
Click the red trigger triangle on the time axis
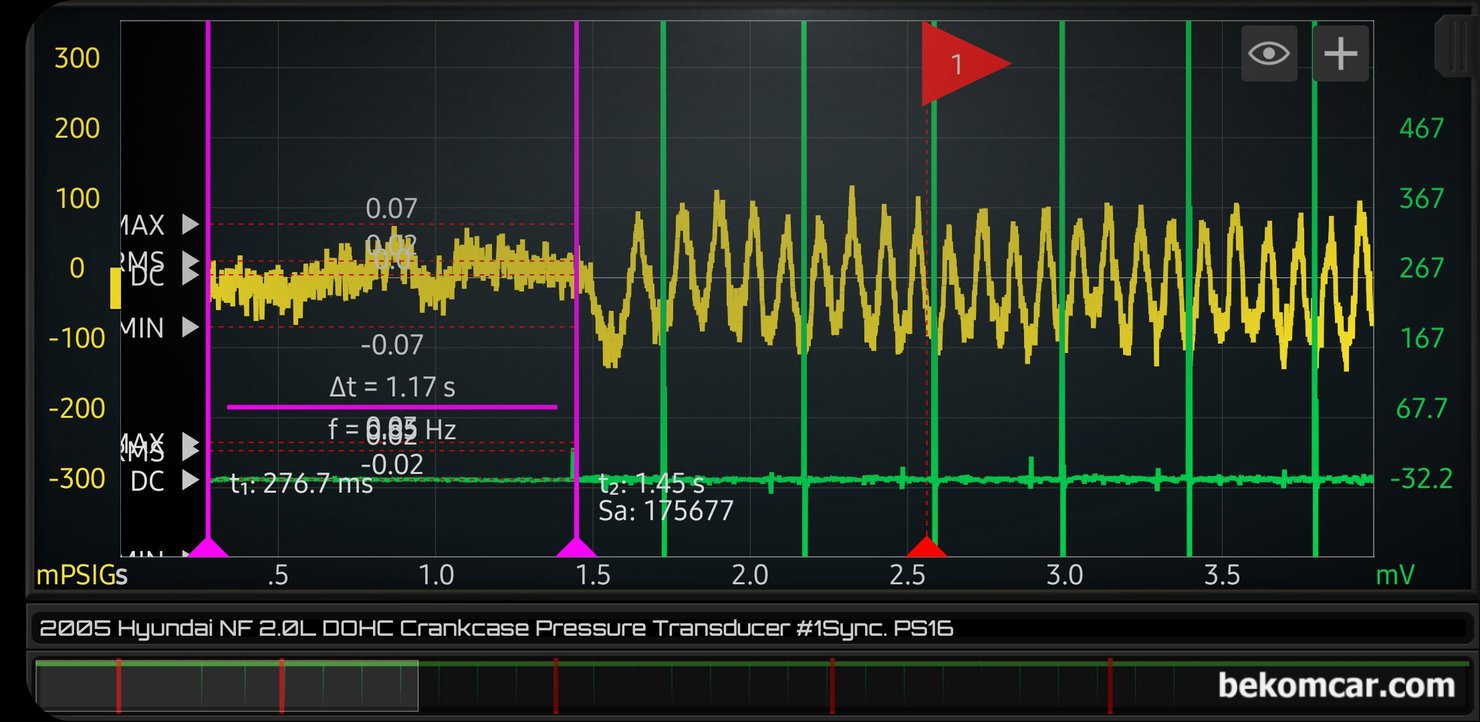926,547
